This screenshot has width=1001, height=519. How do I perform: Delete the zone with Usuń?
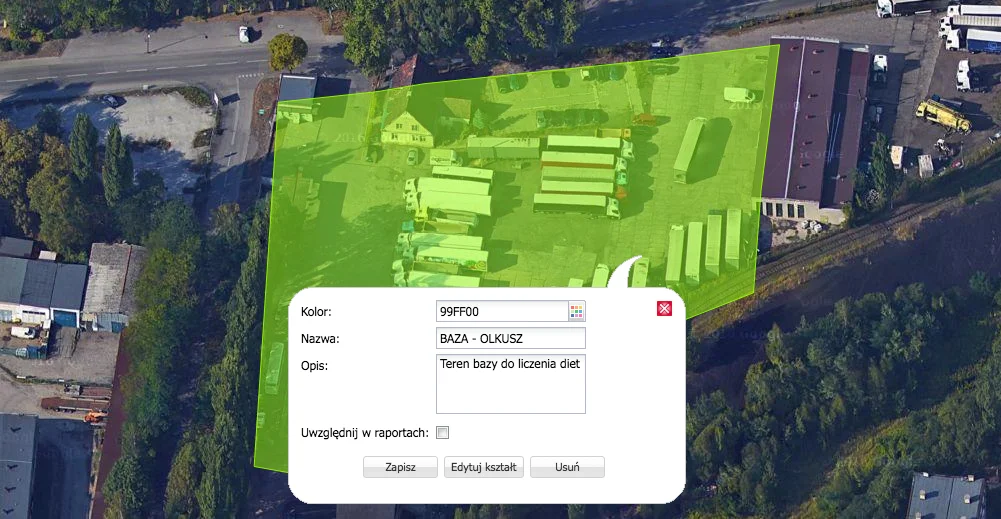(568, 467)
